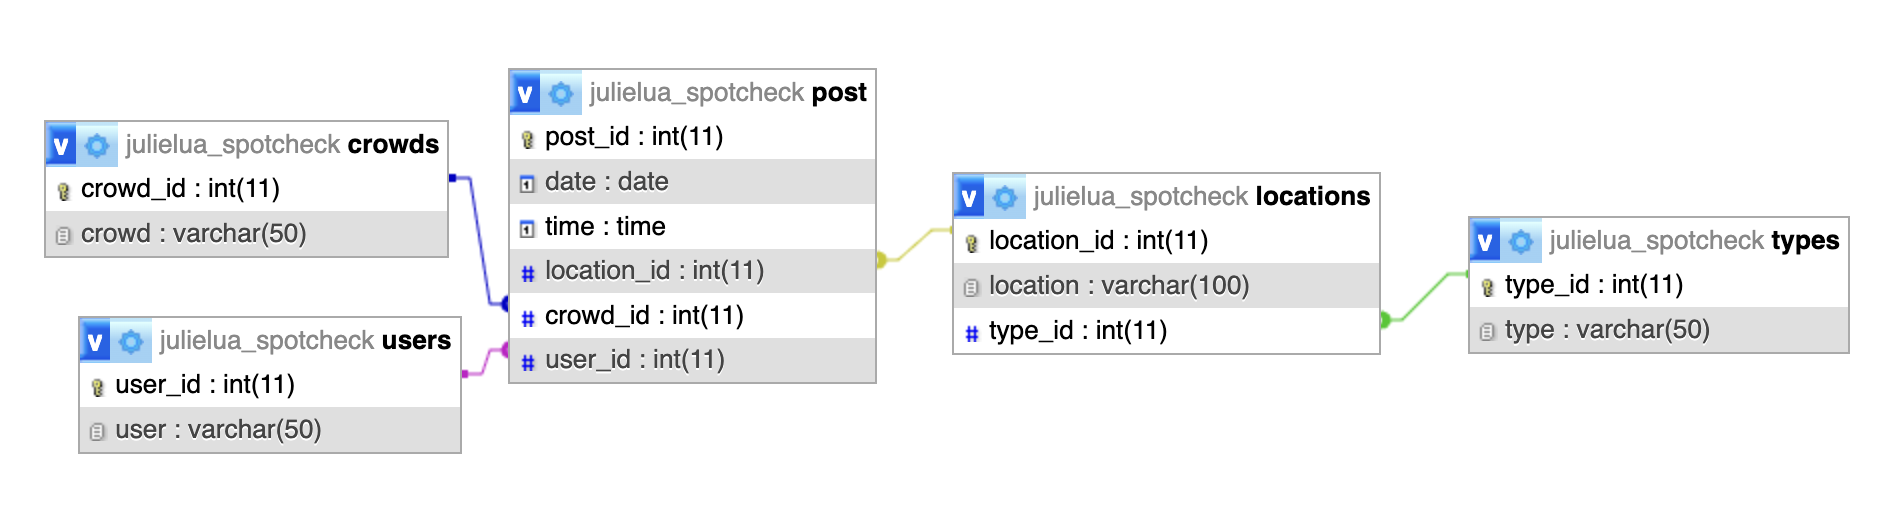Open the users table gear options
This screenshot has height=508, width=1880.
tap(131, 341)
